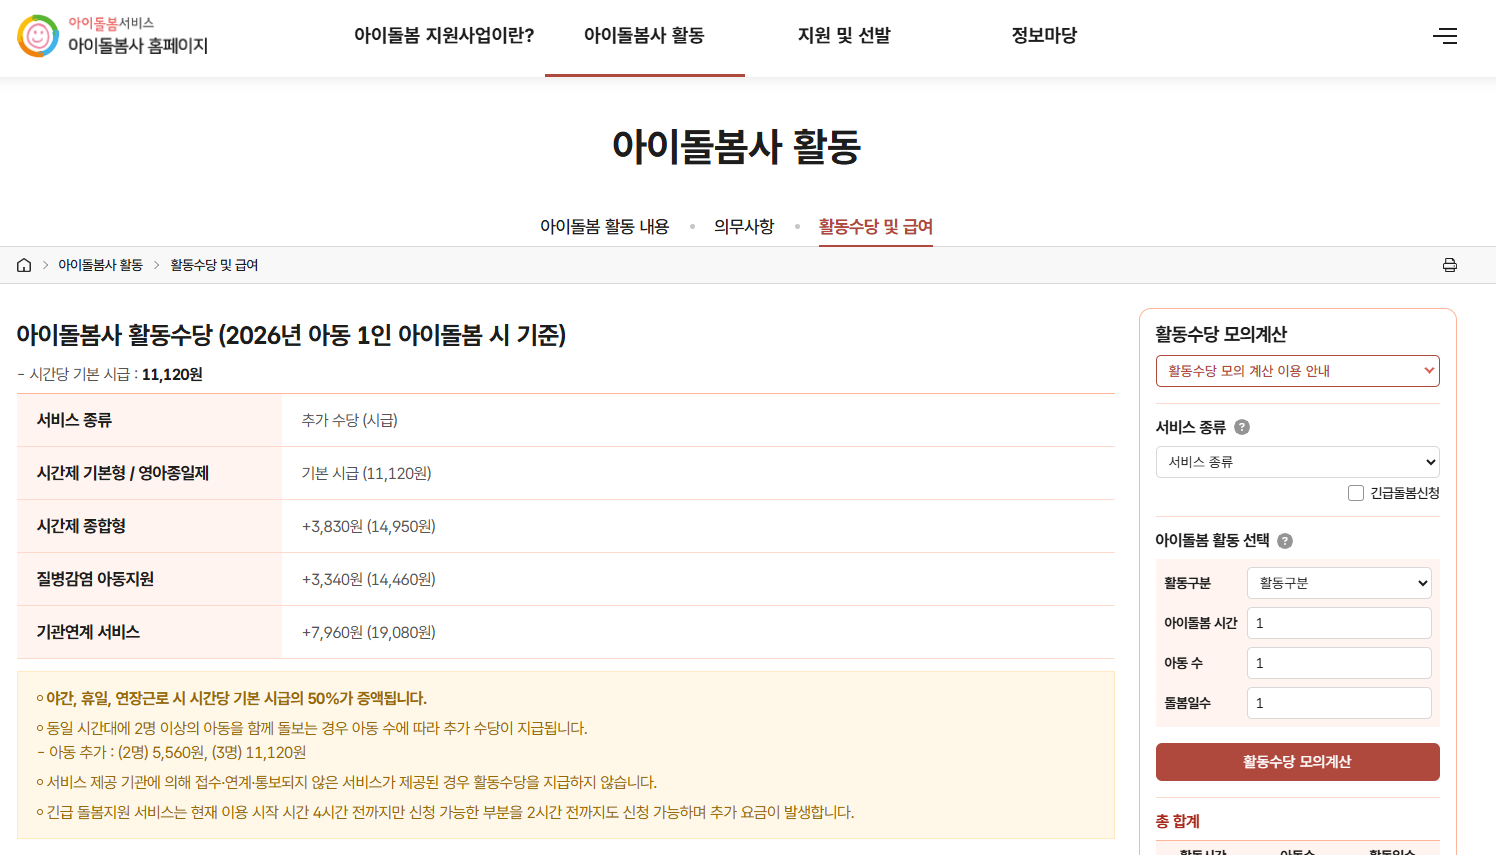Click the 서비스 종류 table header cell
This screenshot has height=855, width=1496.
[x=149, y=420]
